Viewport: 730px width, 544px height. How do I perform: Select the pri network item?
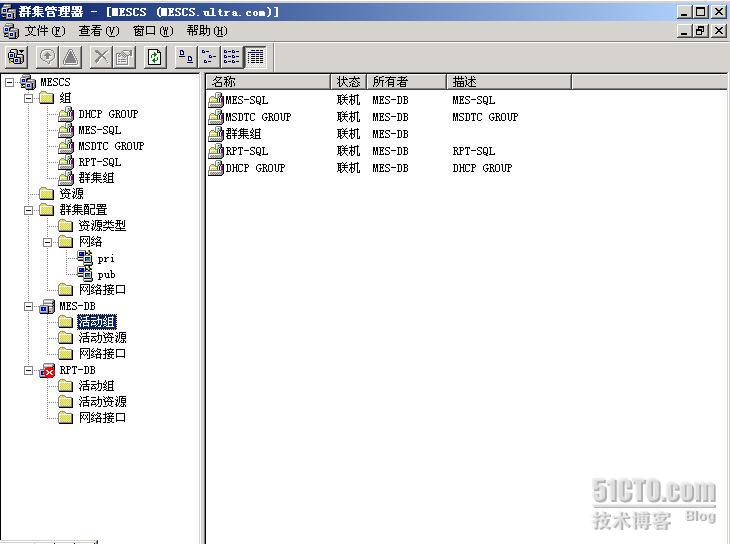tap(106, 258)
